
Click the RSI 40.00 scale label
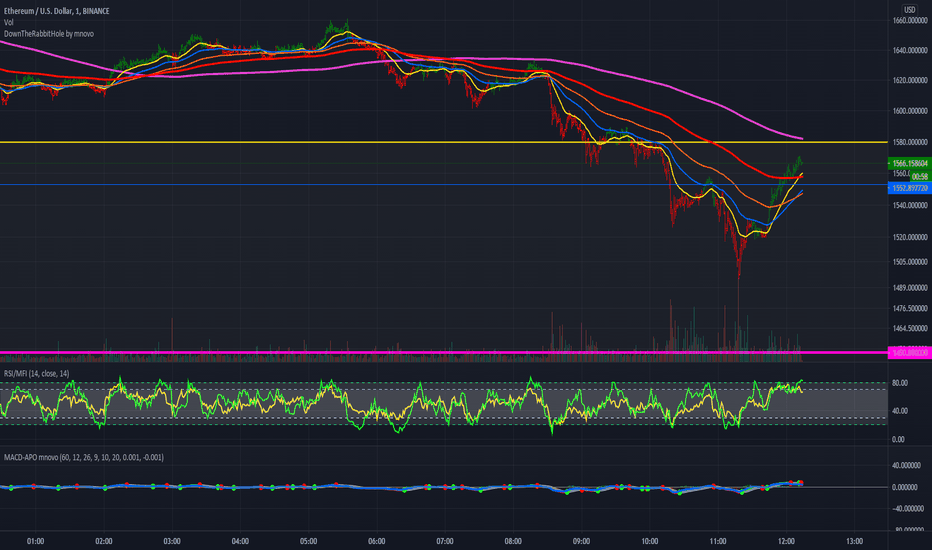[x=900, y=411]
